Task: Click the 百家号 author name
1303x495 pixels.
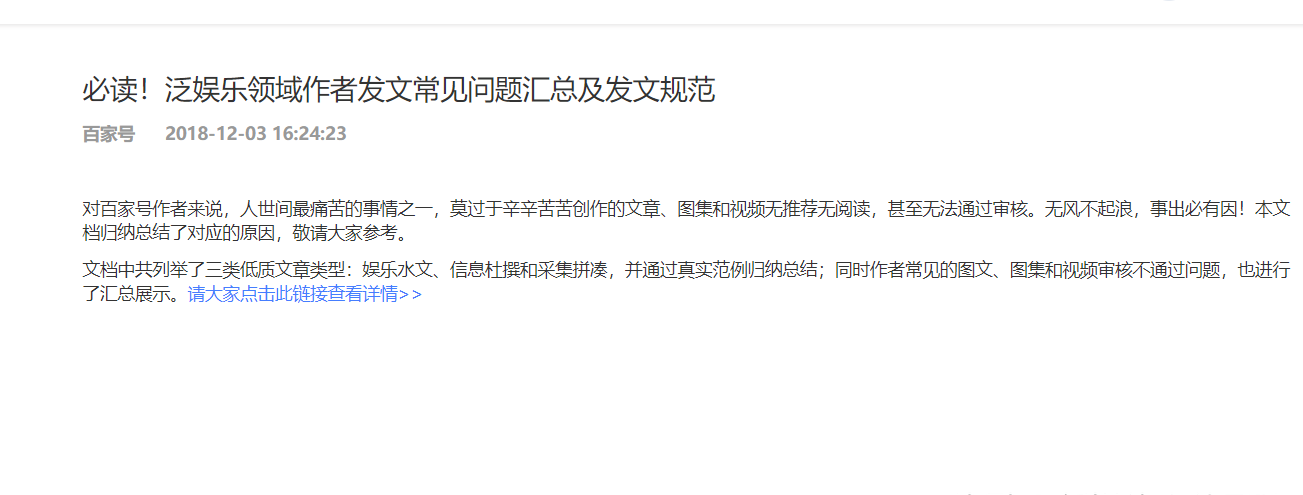Action: point(108,134)
